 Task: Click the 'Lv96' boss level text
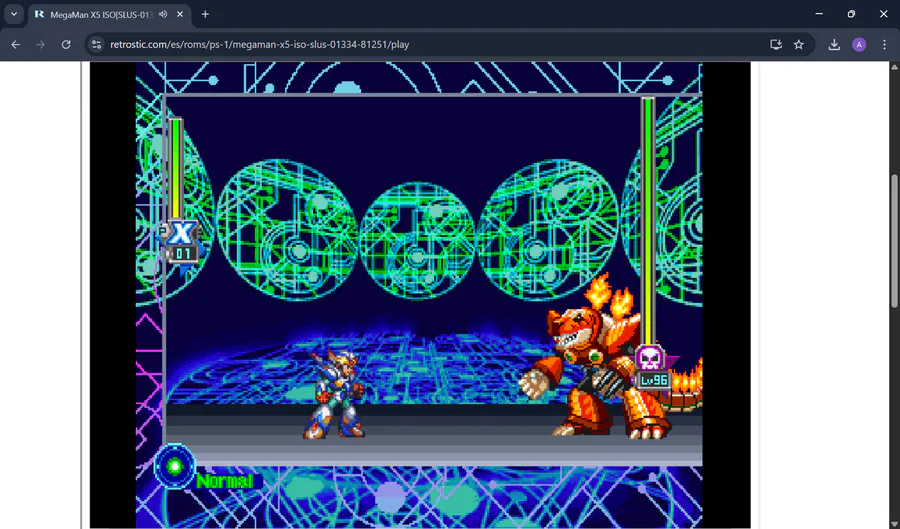click(x=654, y=380)
